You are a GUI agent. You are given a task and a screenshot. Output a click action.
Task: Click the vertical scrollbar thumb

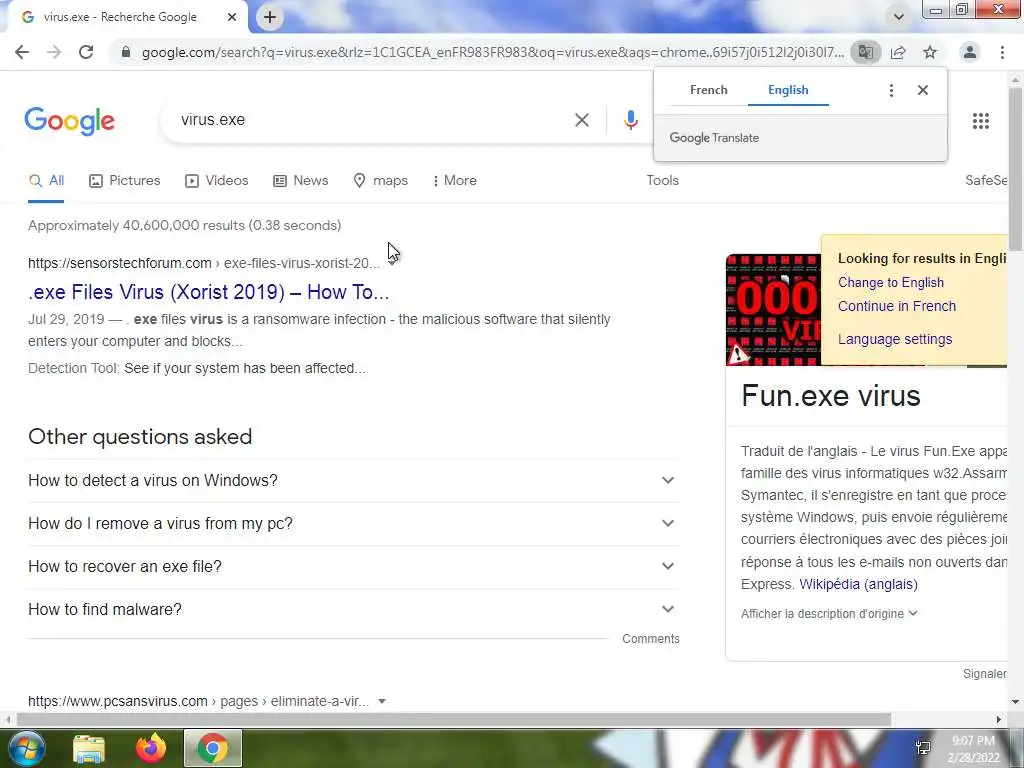(1016, 170)
